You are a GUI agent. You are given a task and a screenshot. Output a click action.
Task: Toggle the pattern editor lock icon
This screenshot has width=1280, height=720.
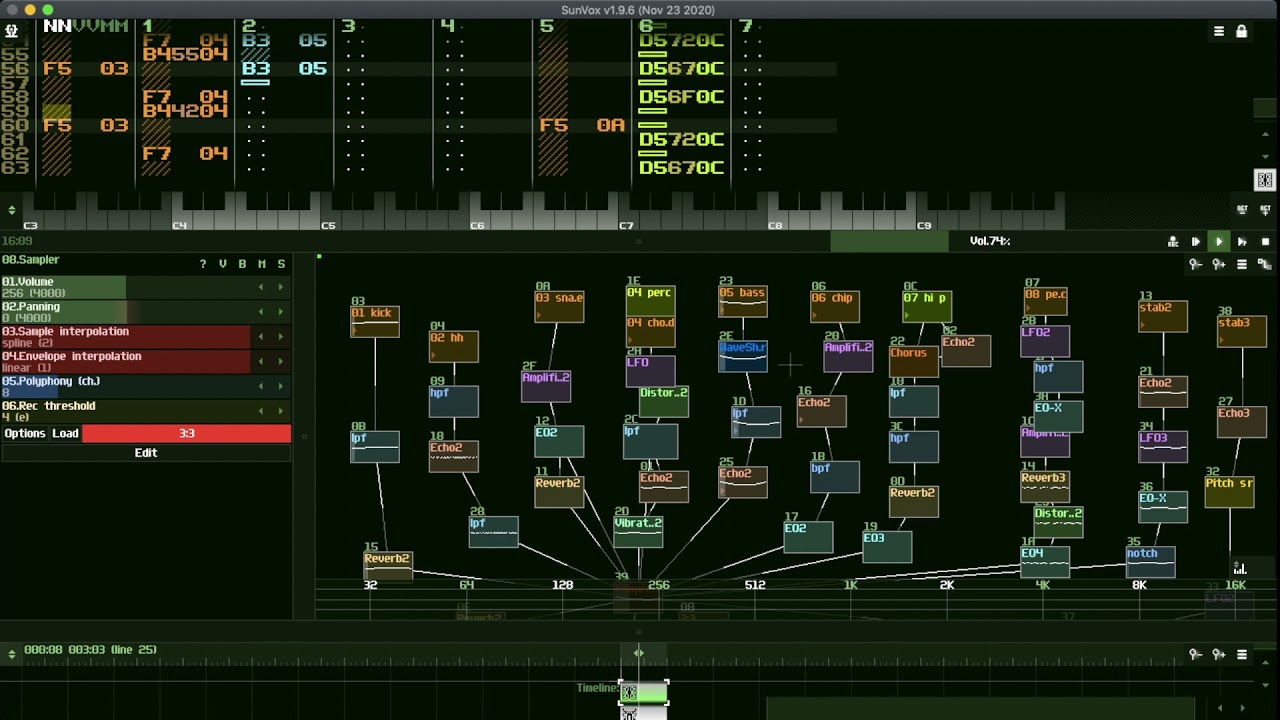pyautogui.click(x=1241, y=32)
